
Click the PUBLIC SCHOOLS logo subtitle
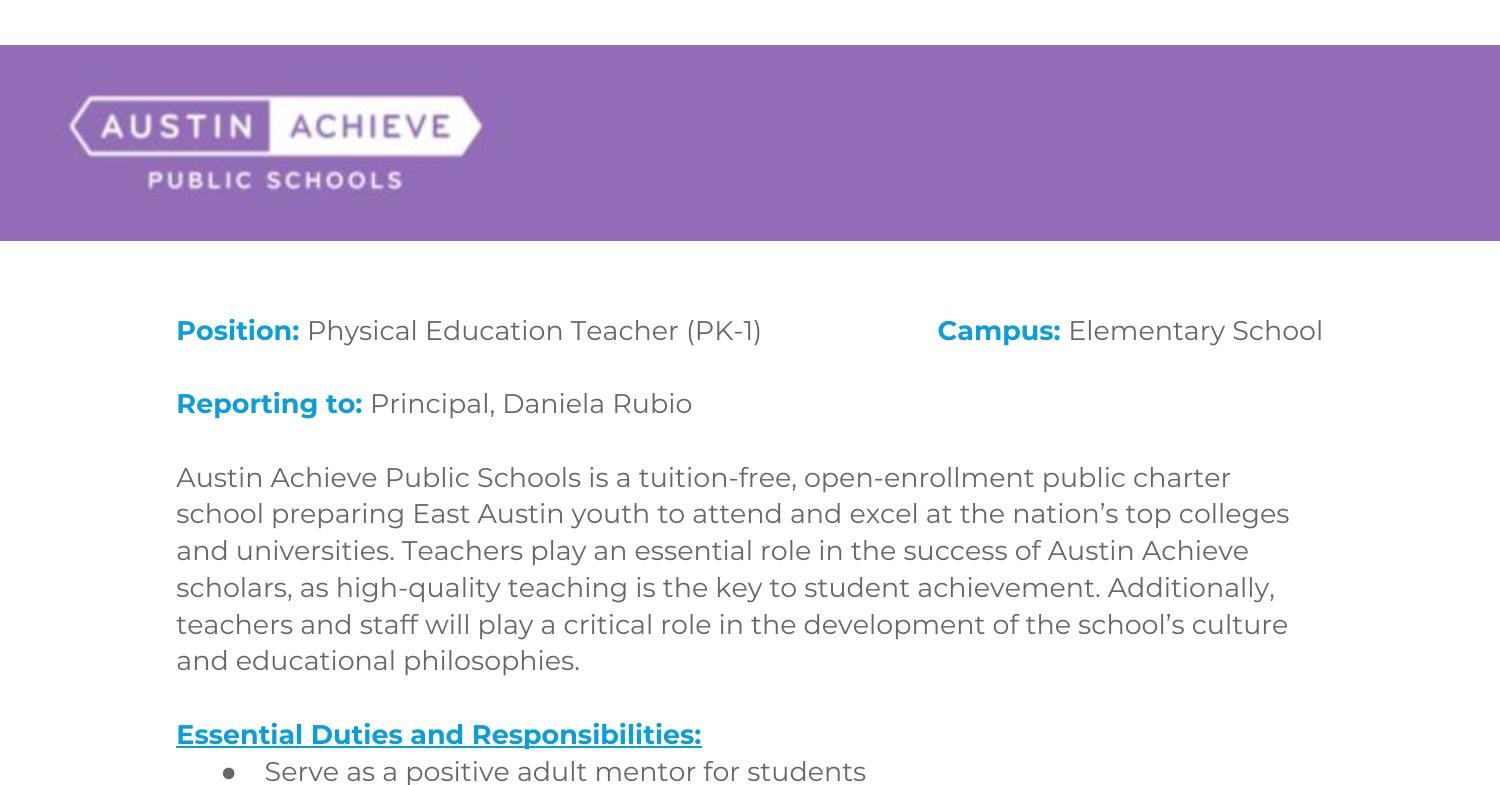click(275, 181)
